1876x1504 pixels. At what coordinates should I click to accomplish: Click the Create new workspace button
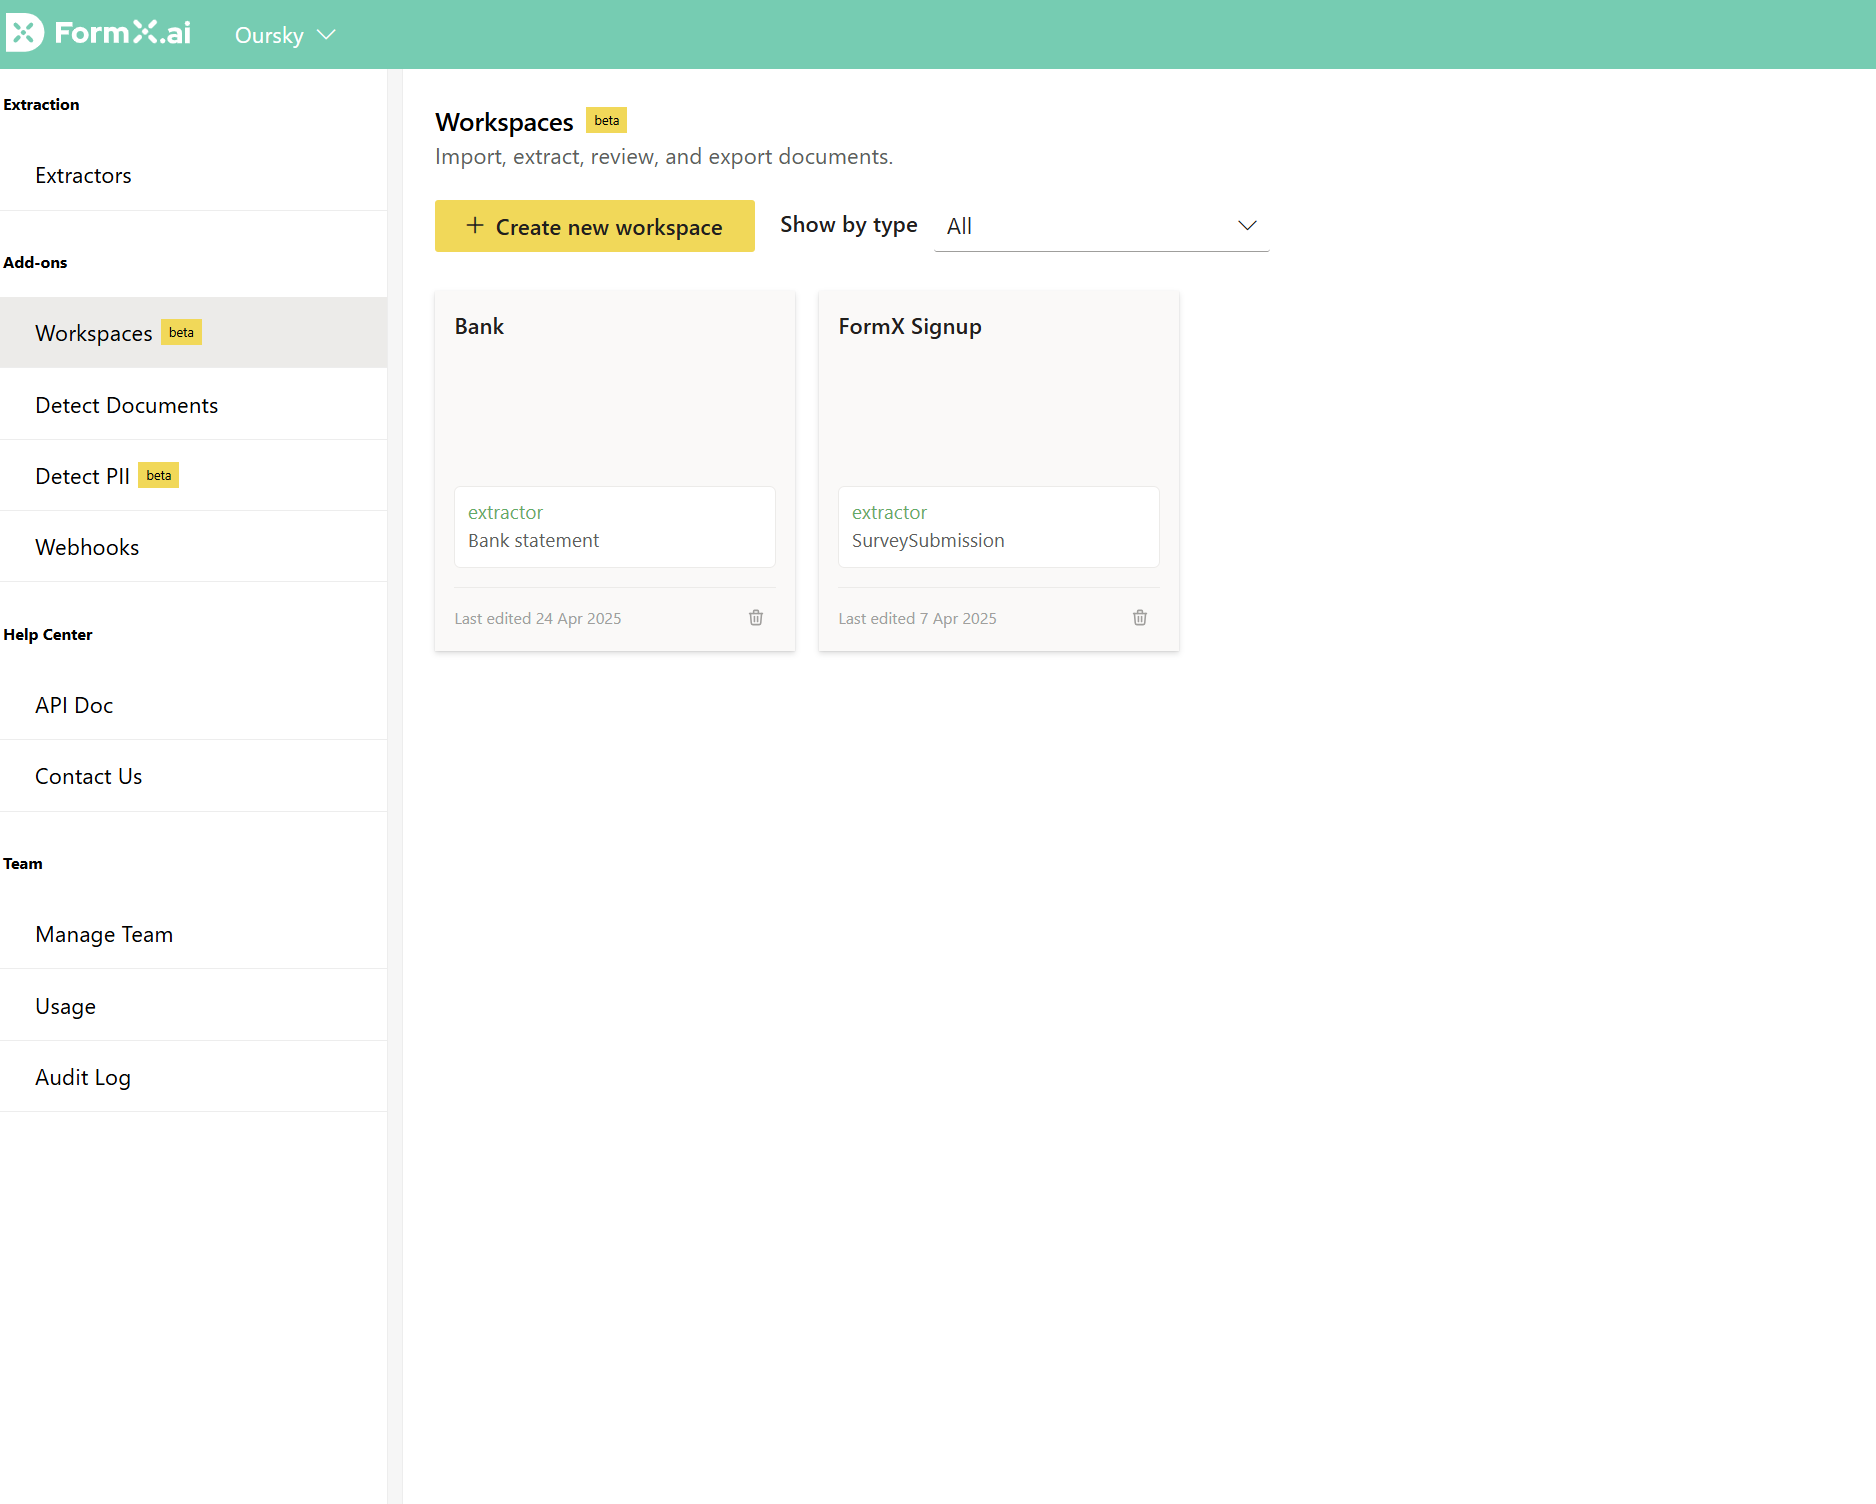595,226
